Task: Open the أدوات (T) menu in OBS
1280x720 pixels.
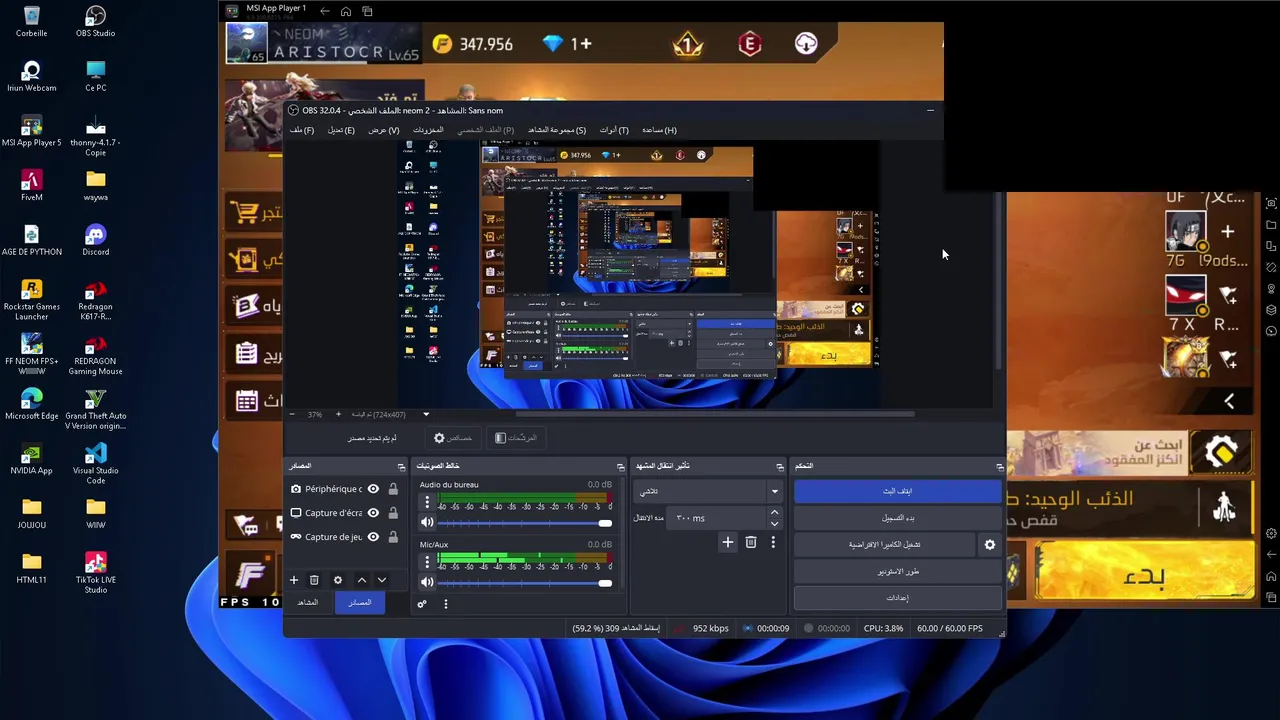Action: click(x=614, y=130)
